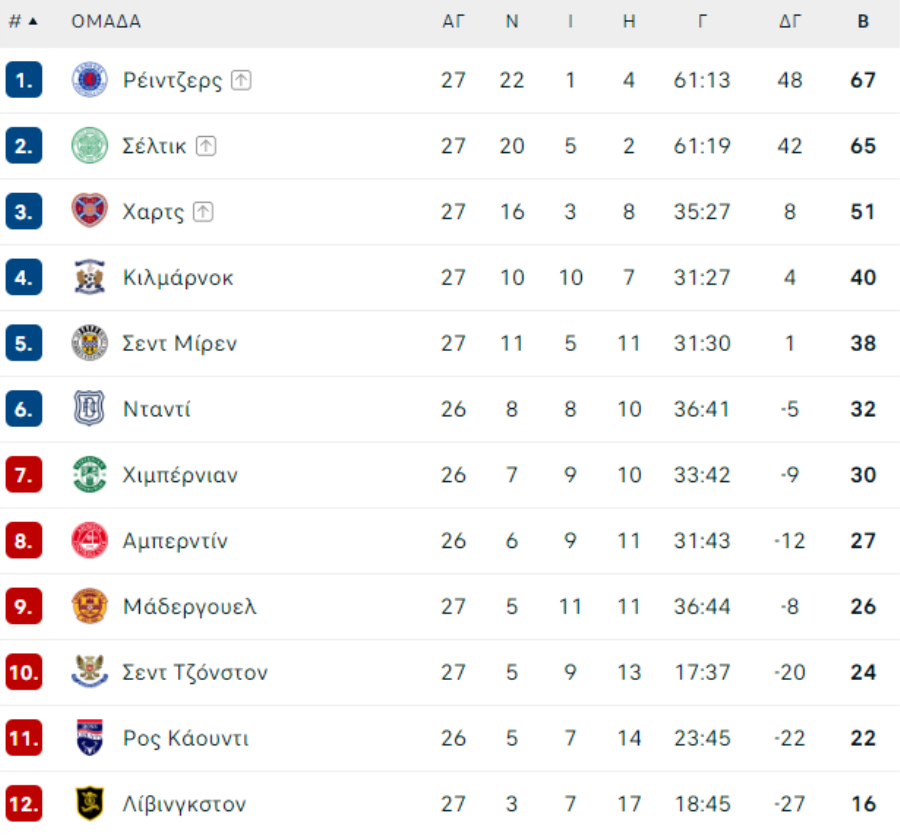Click the Aberdeen red club crest
900x835 pixels.
90,540
